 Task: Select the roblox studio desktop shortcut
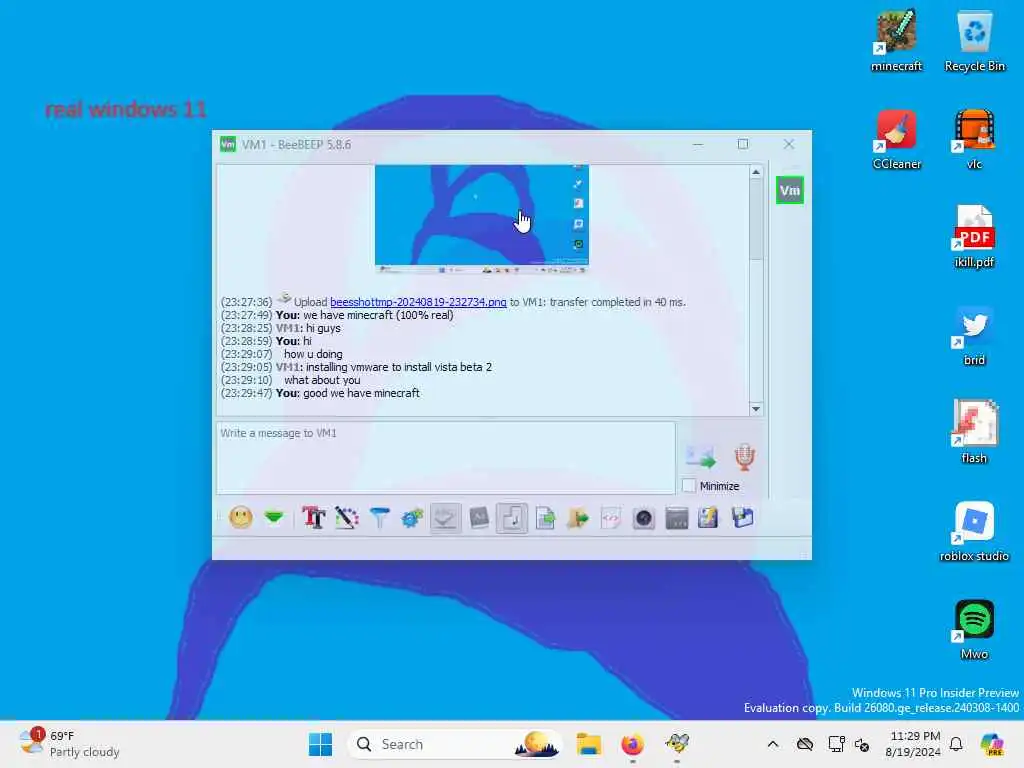pos(974,531)
